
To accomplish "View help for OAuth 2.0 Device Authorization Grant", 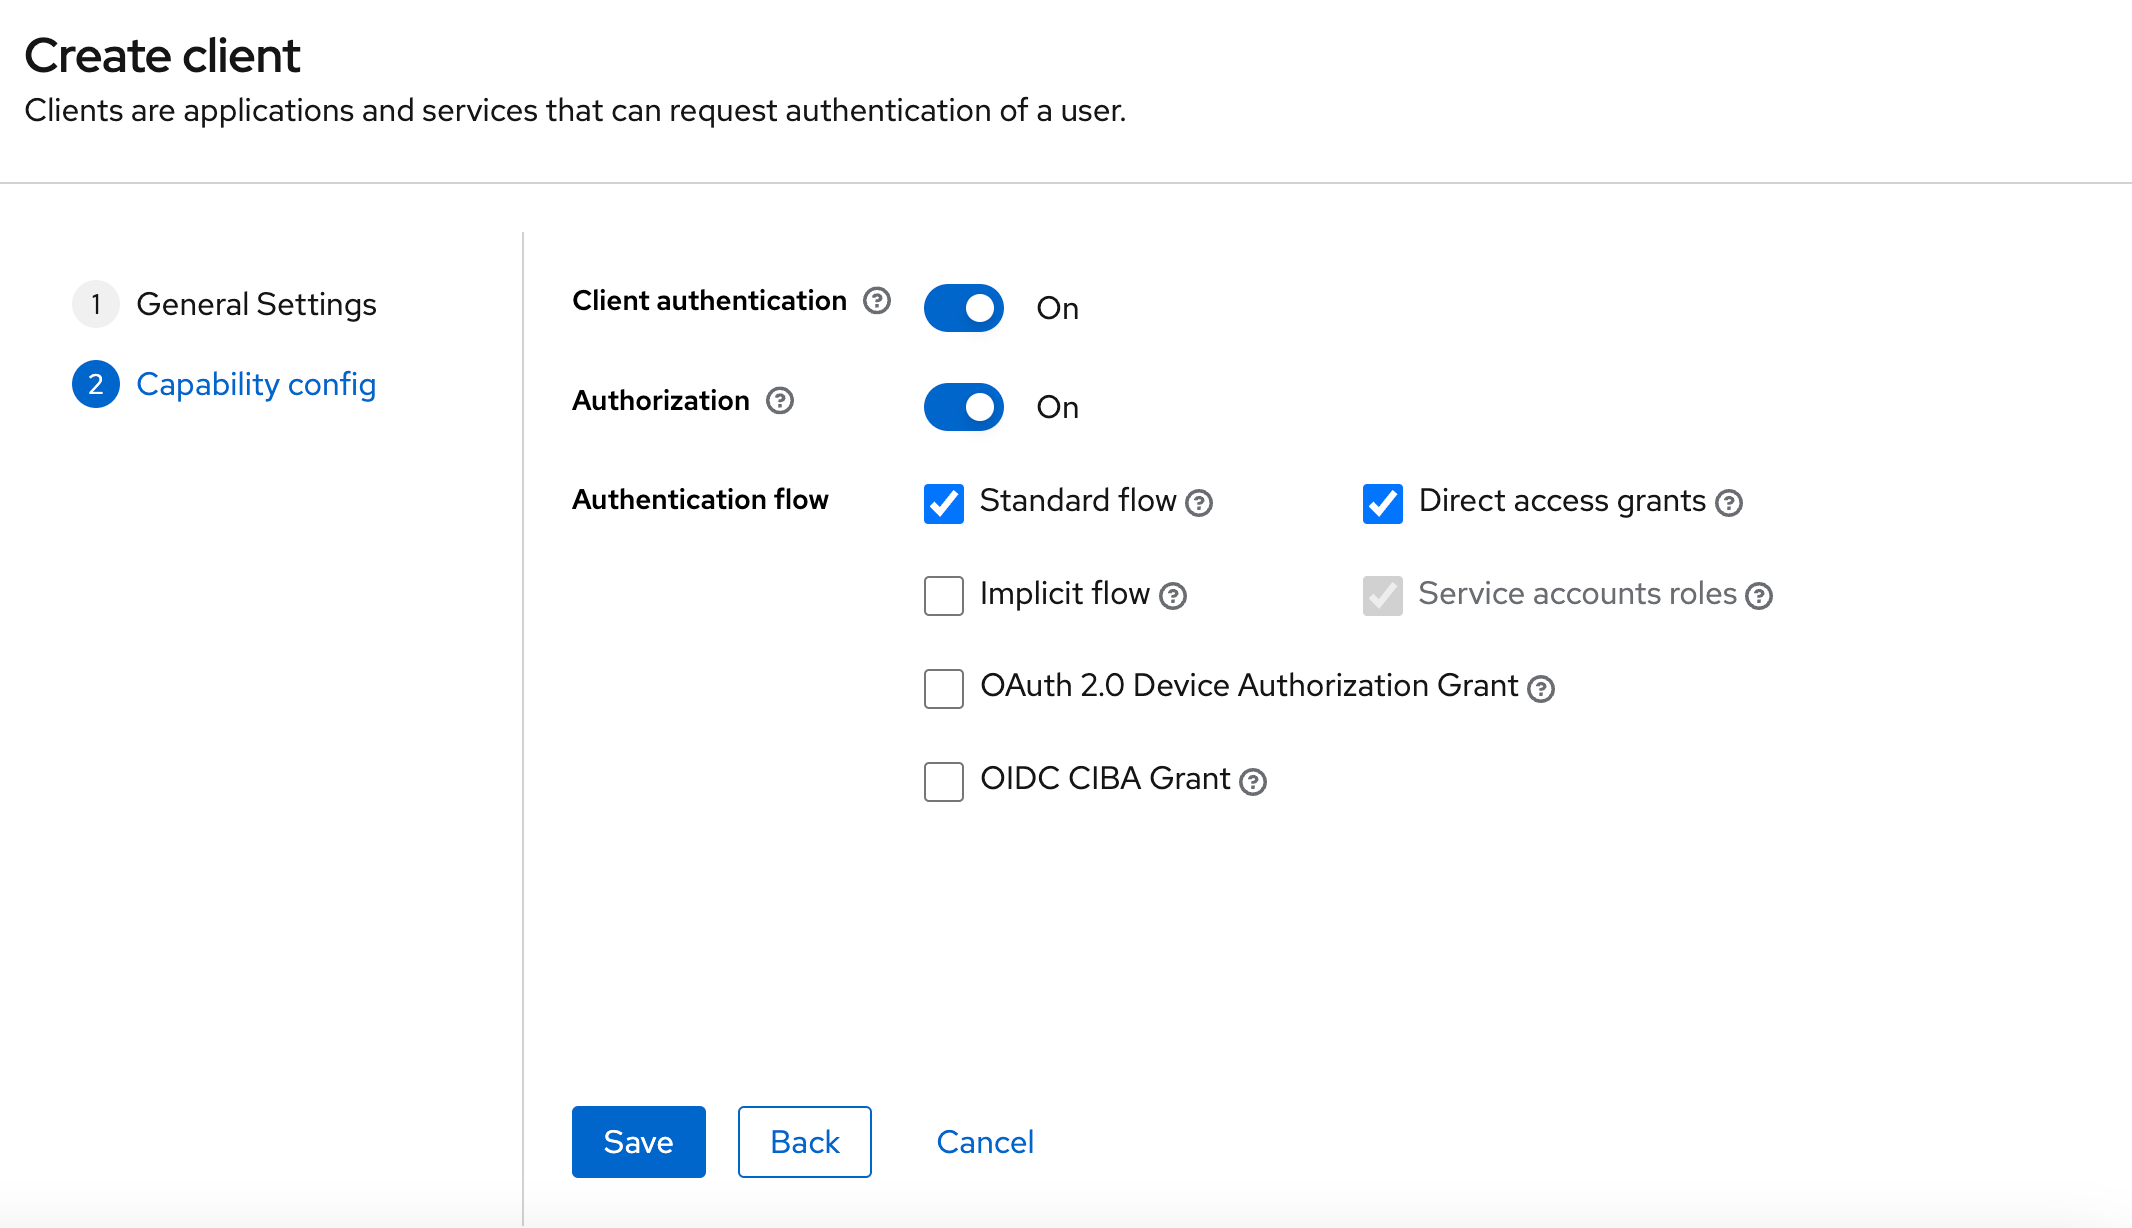I will click(x=1541, y=688).
